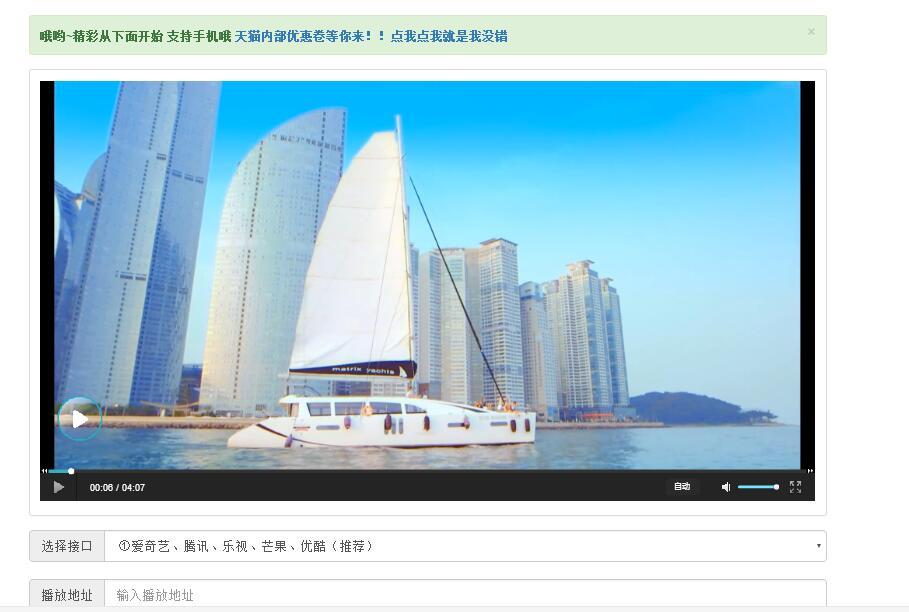Click the large circular play overlay on video

(80, 419)
